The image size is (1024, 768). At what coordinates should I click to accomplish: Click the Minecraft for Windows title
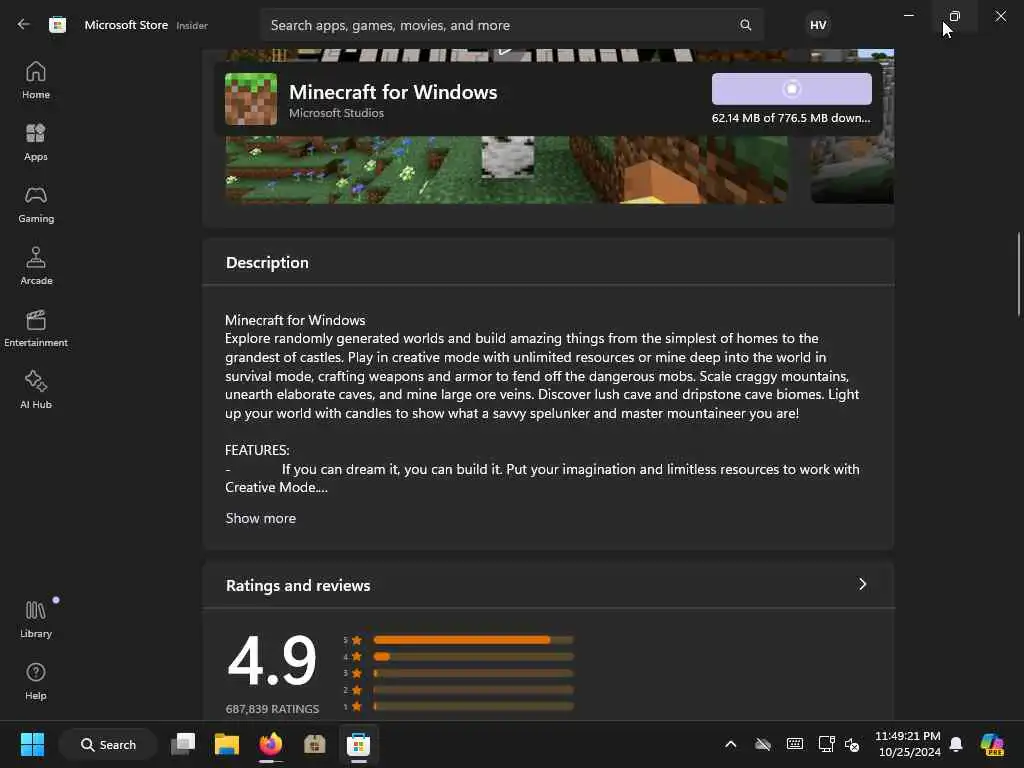(x=393, y=92)
